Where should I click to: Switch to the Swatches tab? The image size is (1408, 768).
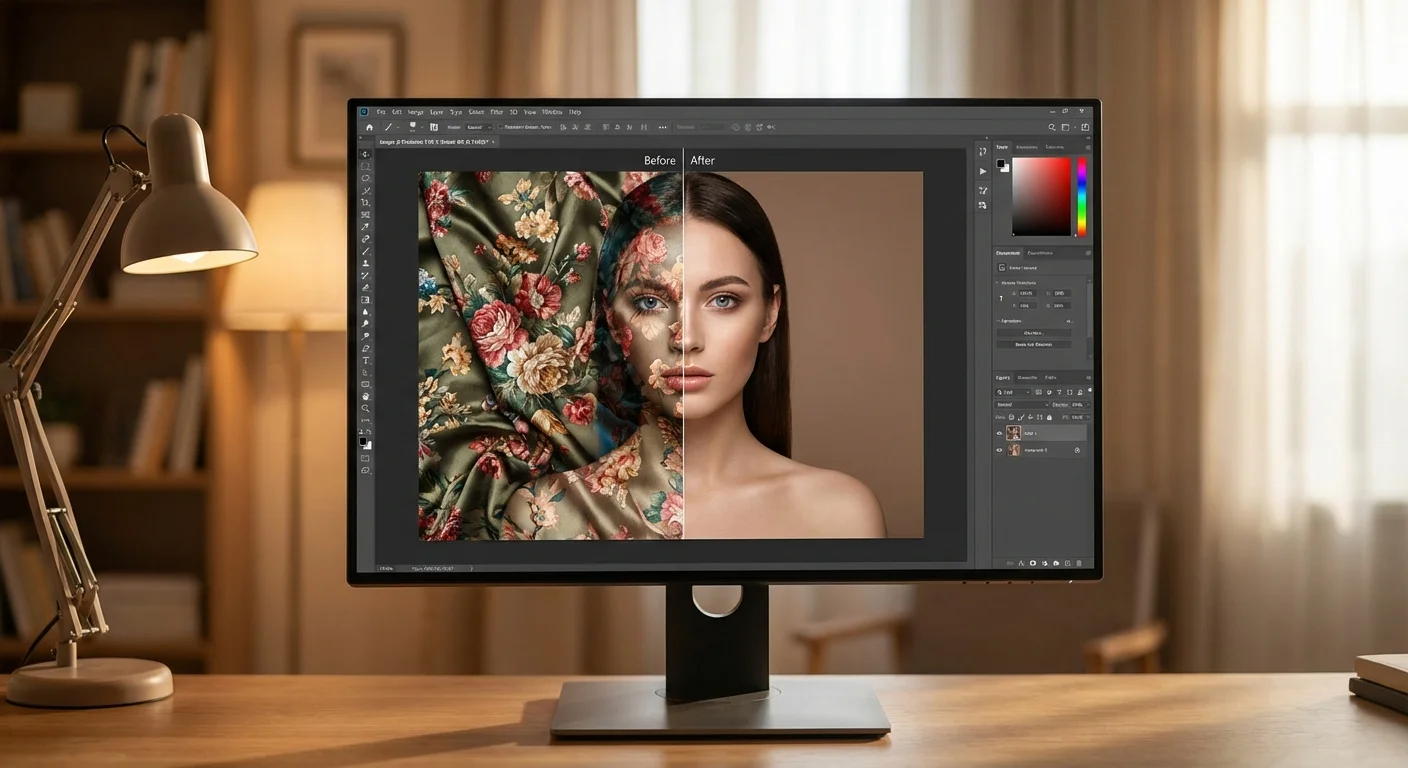click(1025, 146)
